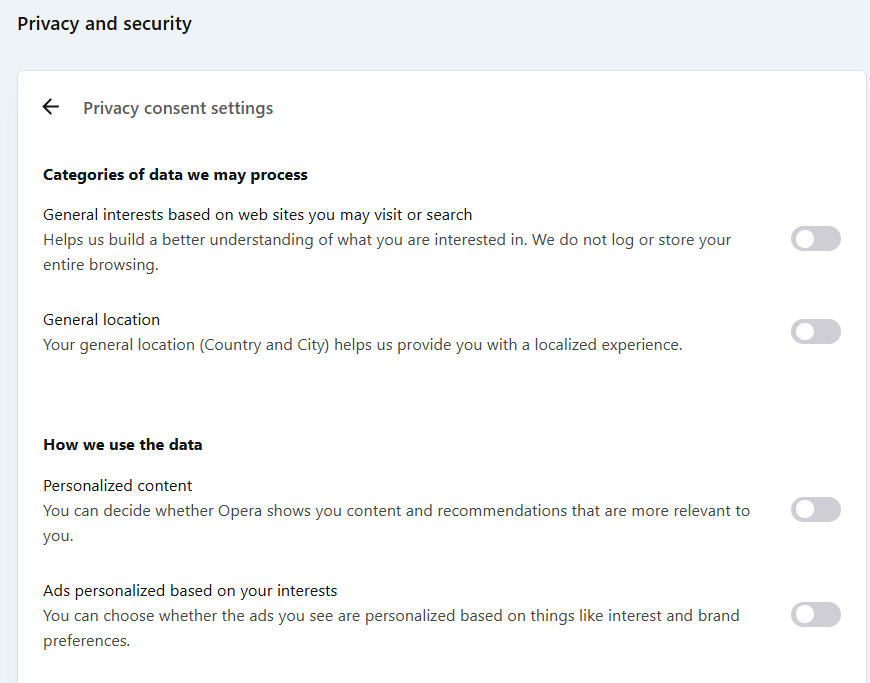
Task: Click the General location label
Action: pos(102,320)
